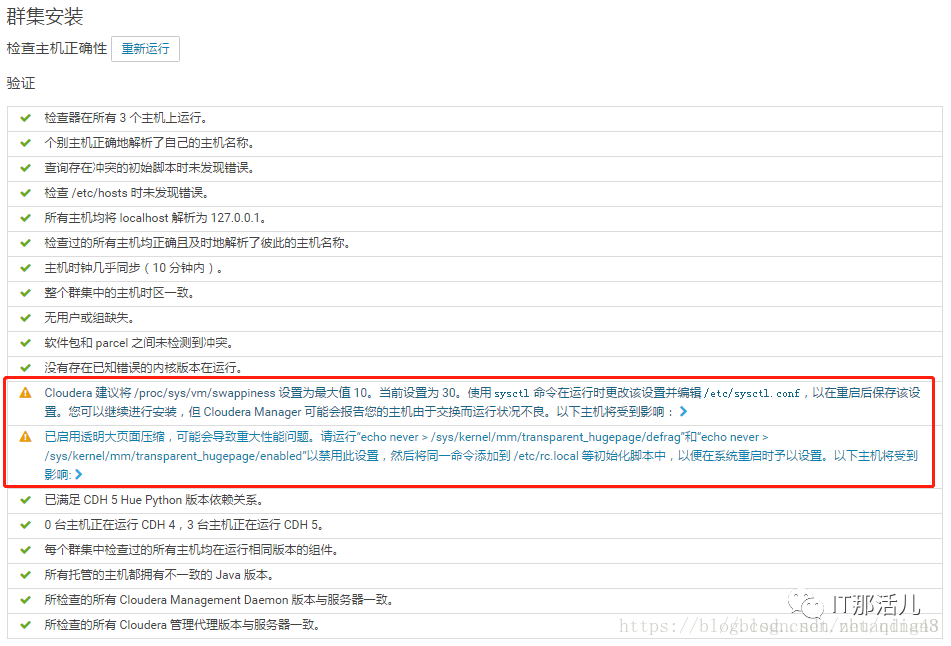Click warning icon beside swappiness message
This screenshot has width=951, height=646.
click(25, 393)
